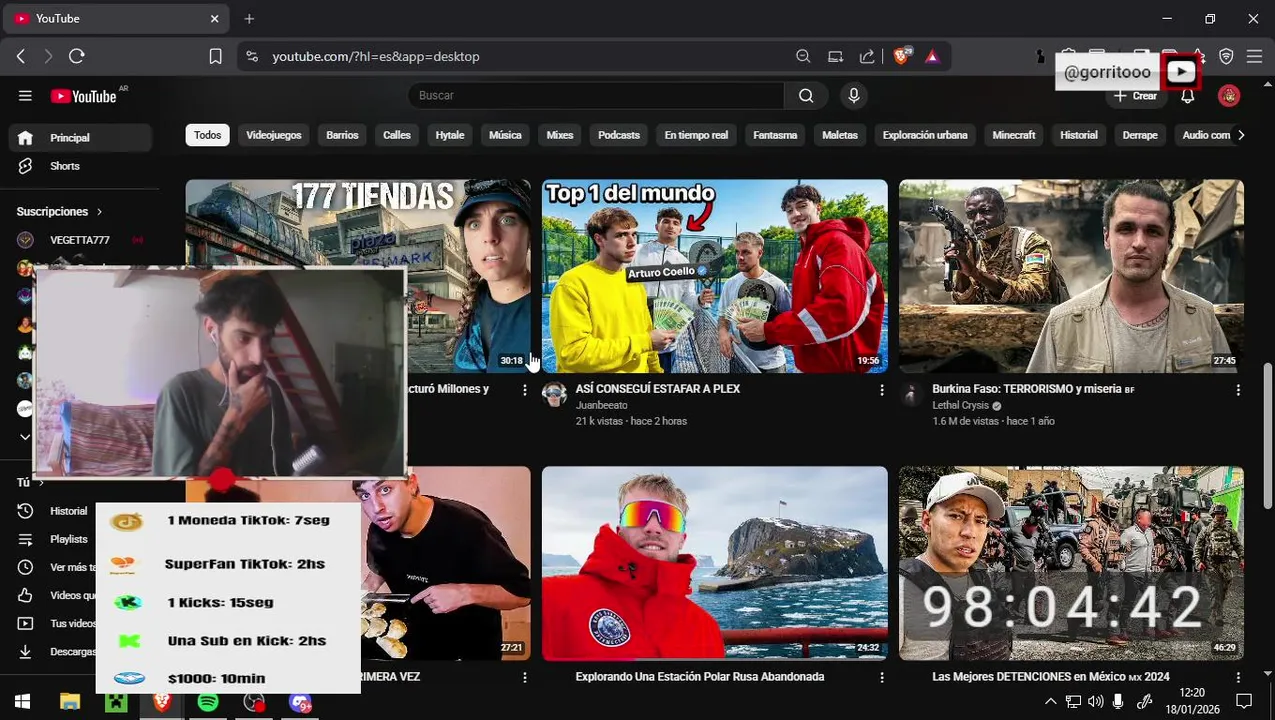Screen dimensions: 1275x720
Task: Bookmark this page with the bookmark icon
Action: 215,57
